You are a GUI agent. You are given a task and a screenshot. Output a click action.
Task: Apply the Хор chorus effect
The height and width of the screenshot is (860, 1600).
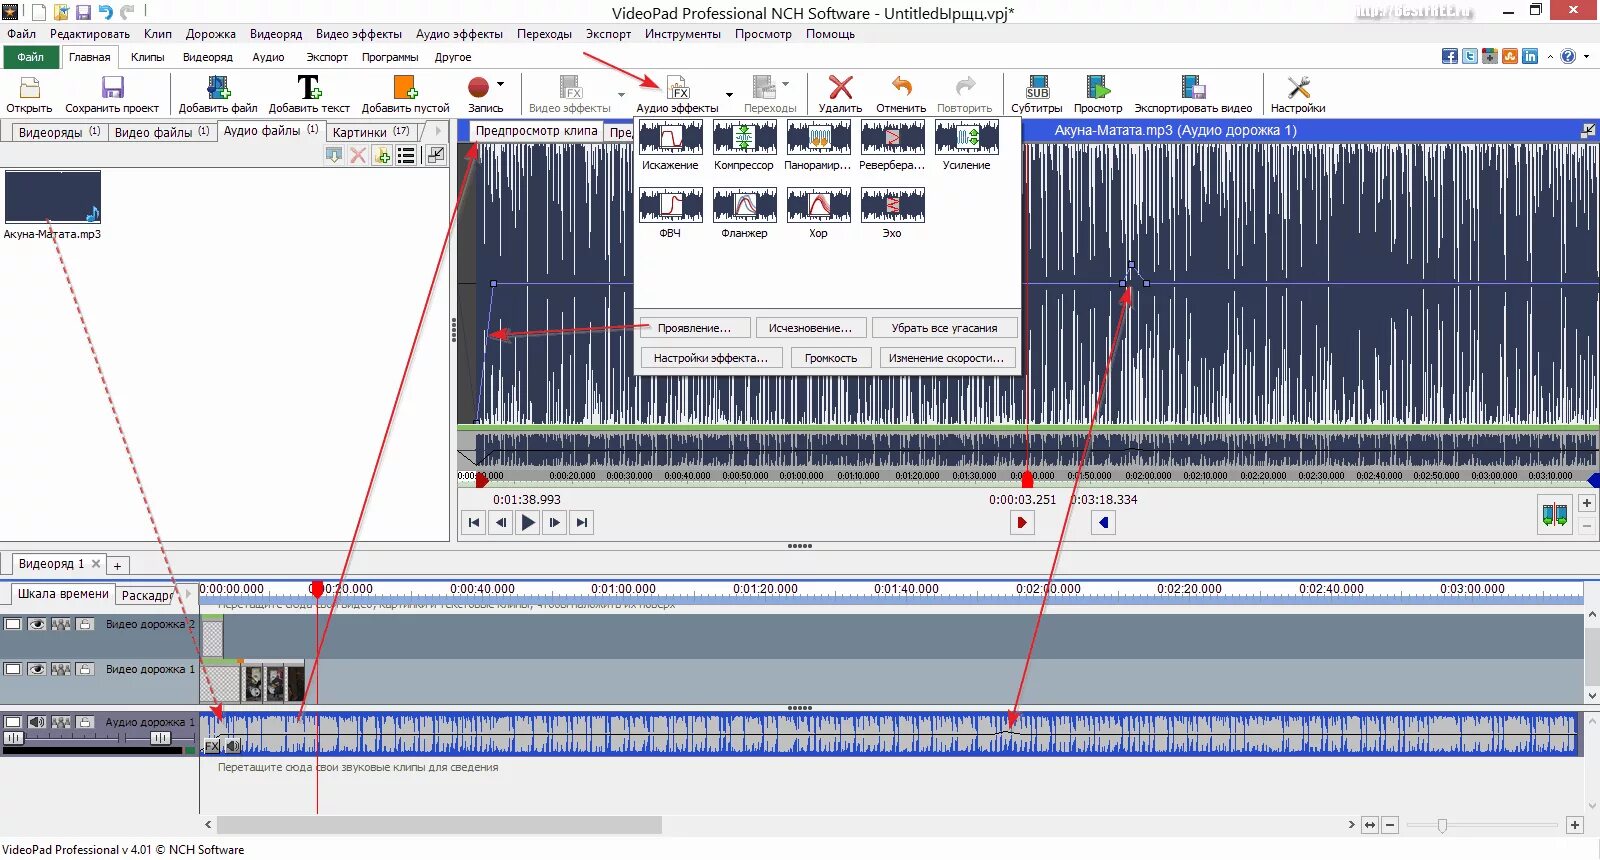click(818, 205)
